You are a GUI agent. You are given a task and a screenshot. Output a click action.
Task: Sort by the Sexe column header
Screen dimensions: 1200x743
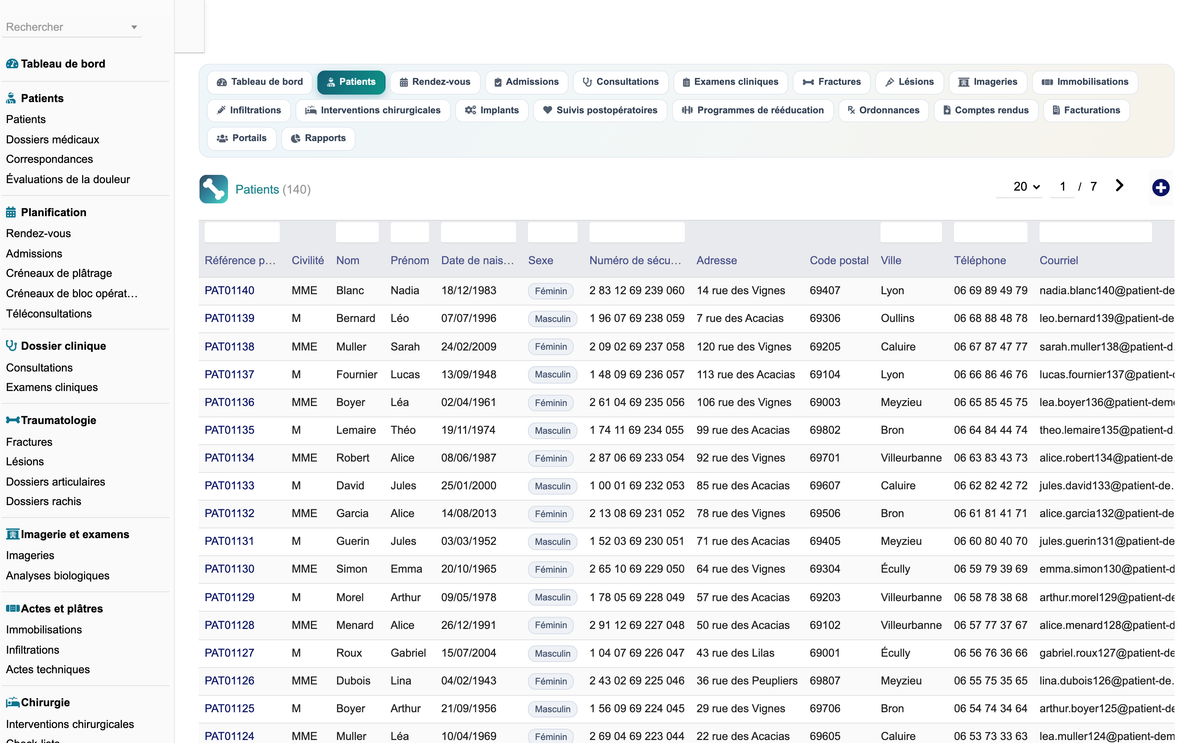[x=541, y=260]
